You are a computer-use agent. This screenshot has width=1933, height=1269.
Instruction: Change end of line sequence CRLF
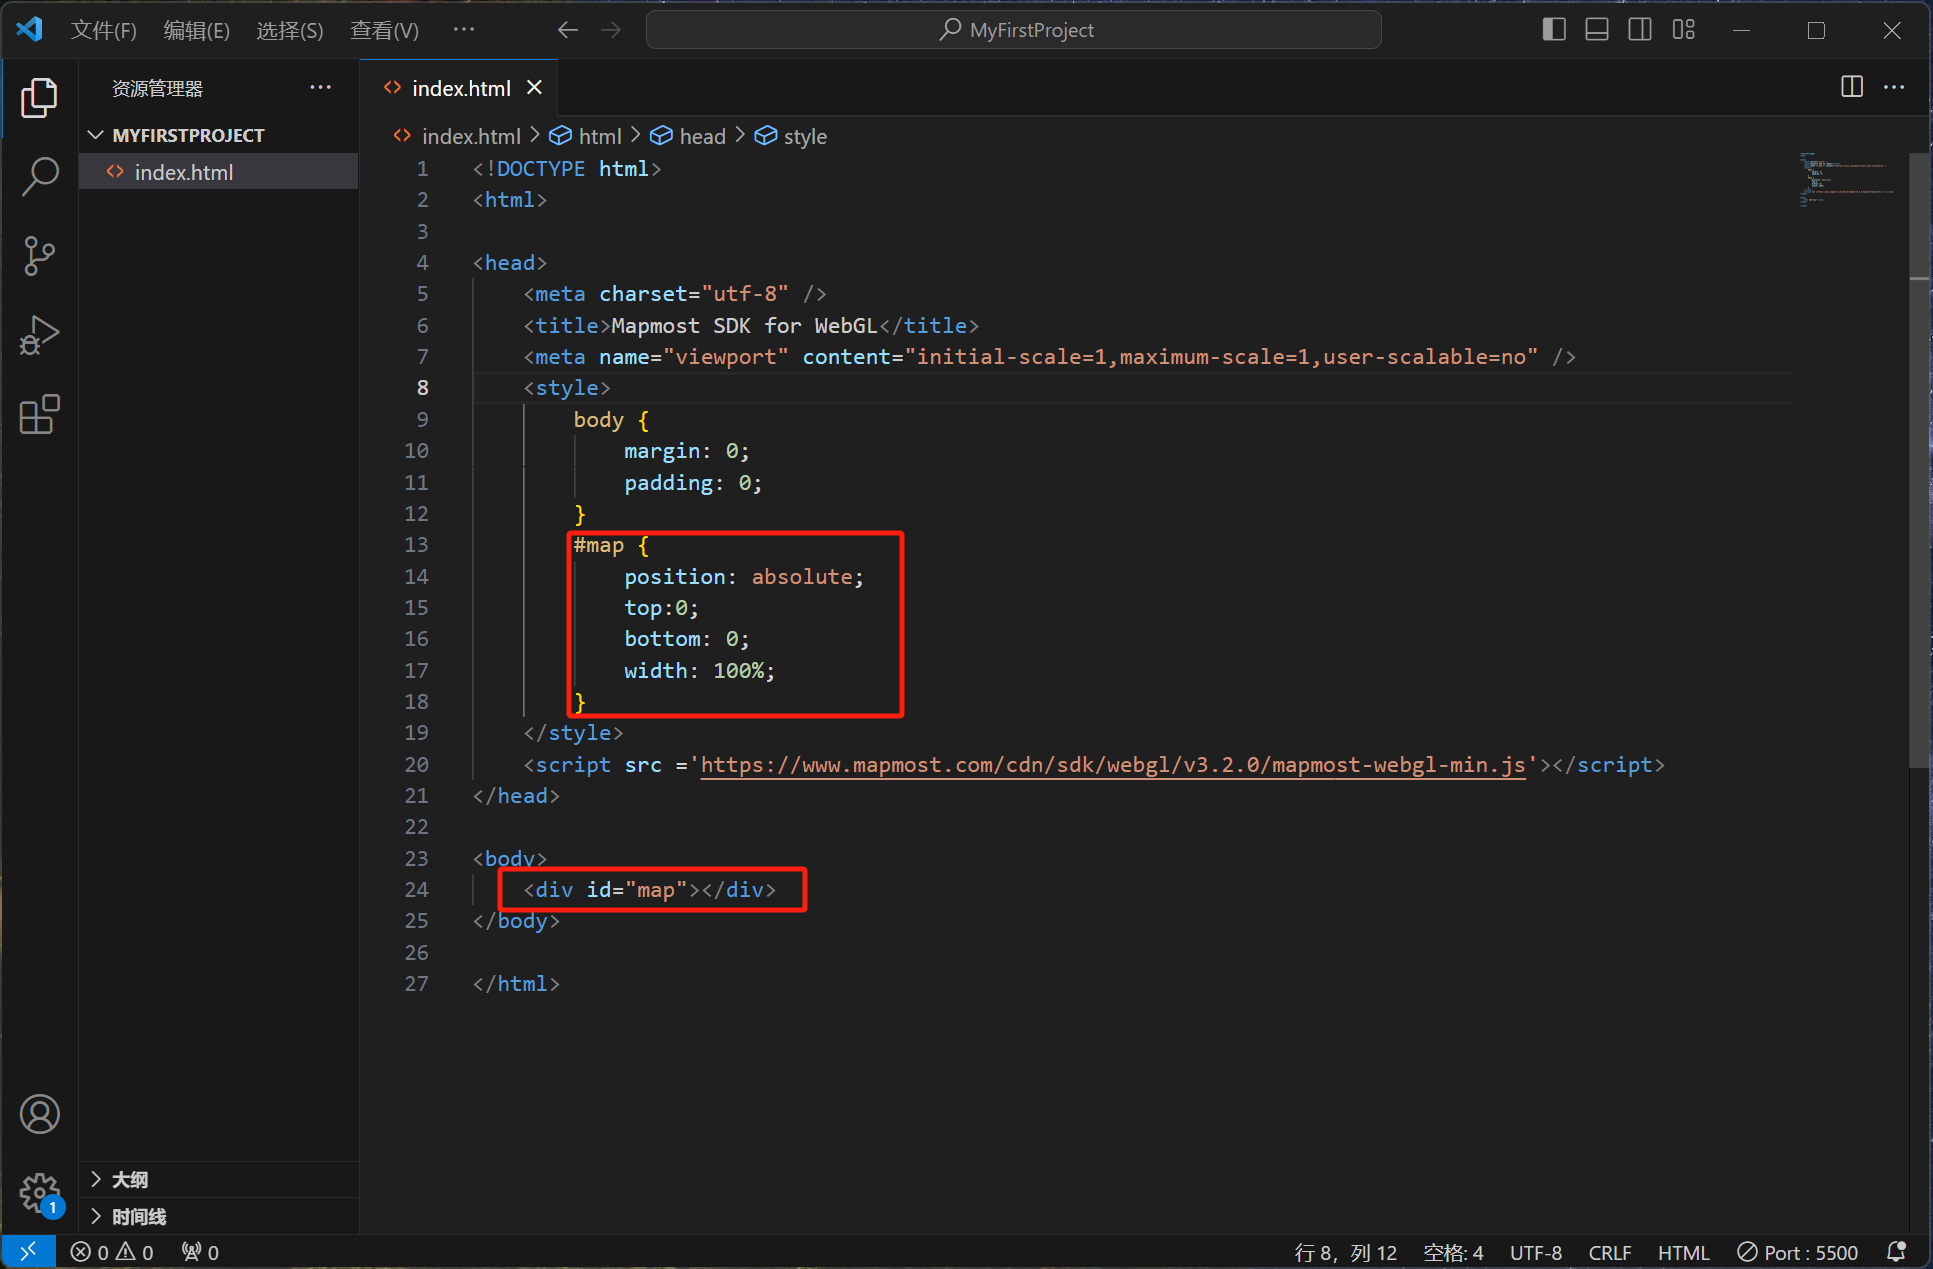coord(1609,1252)
